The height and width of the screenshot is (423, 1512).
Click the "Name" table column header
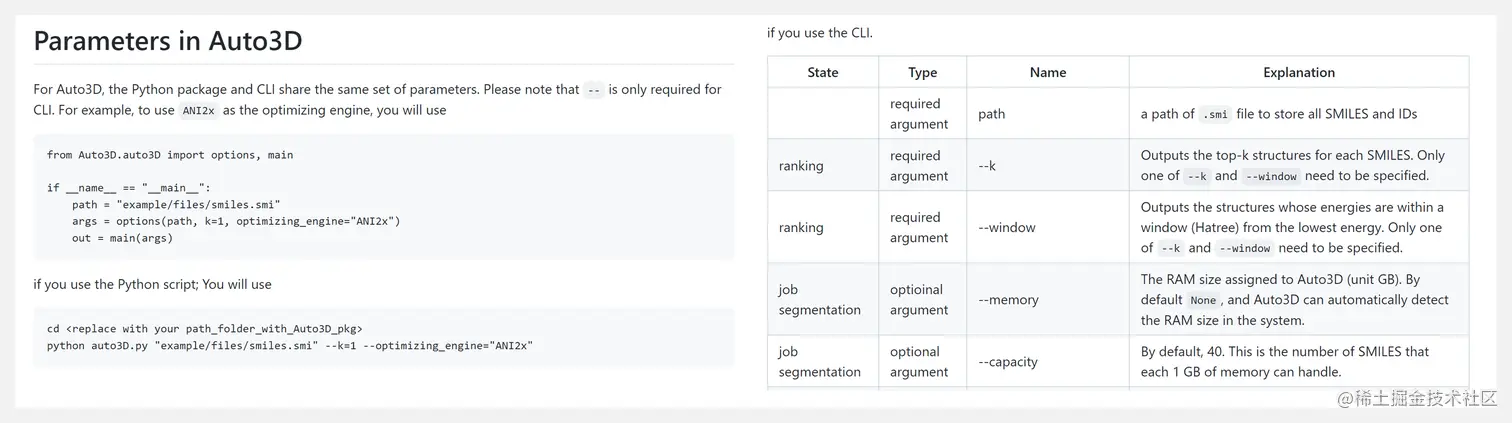click(x=1048, y=72)
